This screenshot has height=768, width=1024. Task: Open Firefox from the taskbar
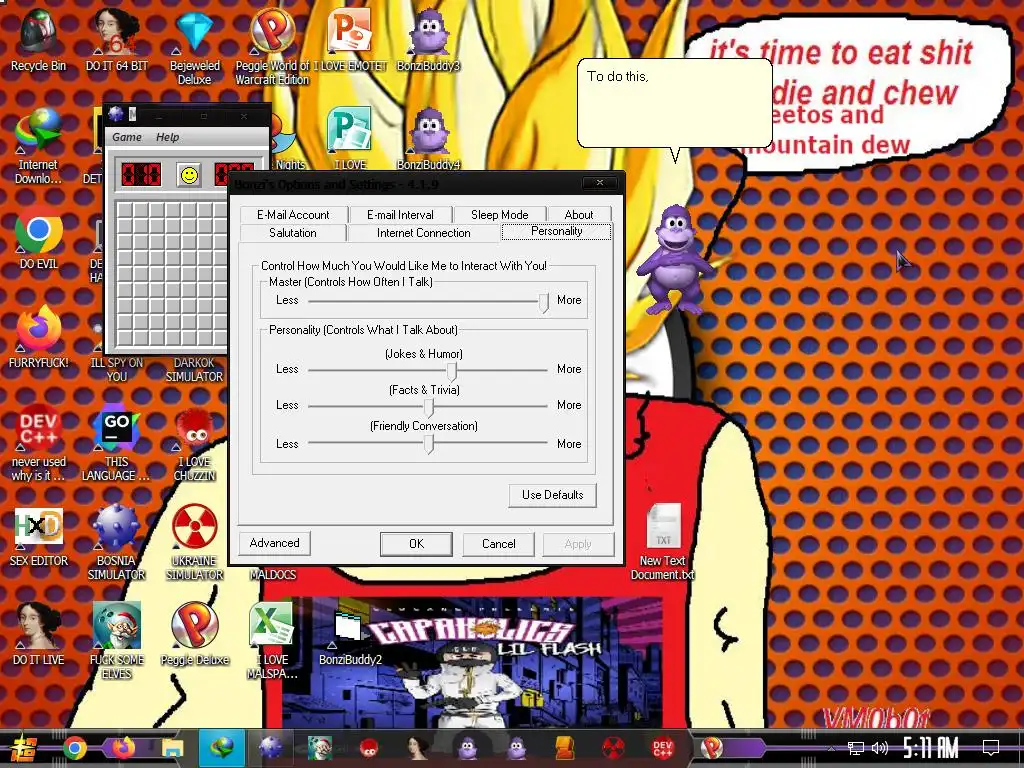tap(123, 748)
